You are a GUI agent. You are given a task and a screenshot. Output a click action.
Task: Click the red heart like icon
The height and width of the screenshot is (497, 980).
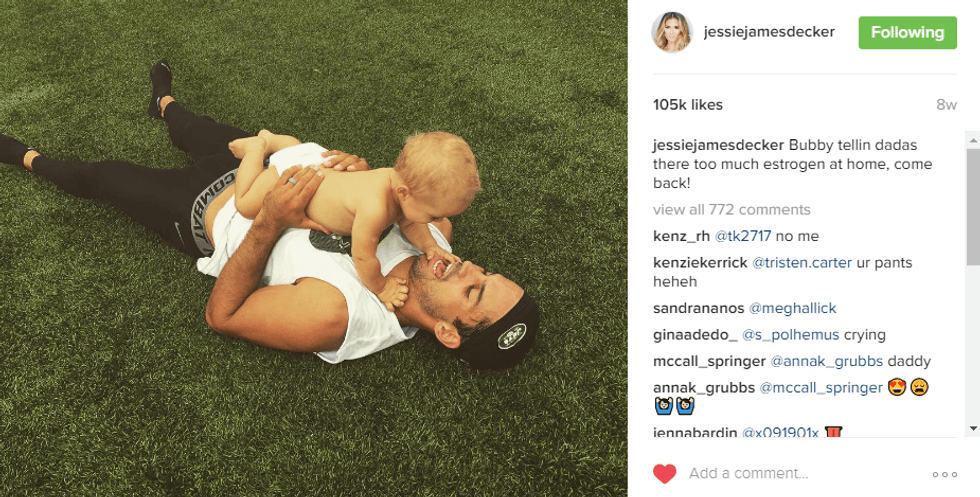(664, 474)
